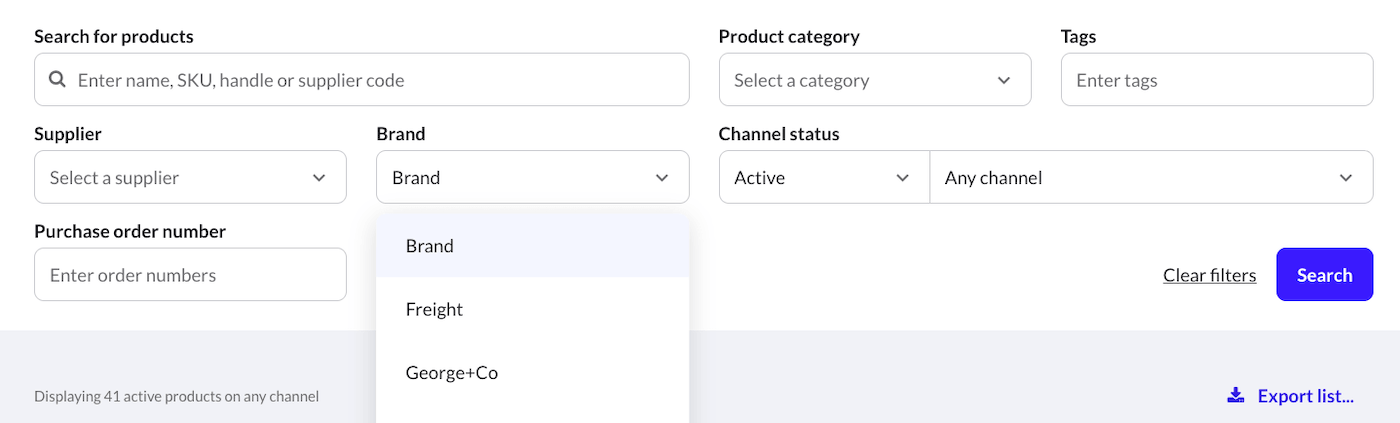Click the Displaying 41 active products text
This screenshot has height=423, width=1400.
pyautogui.click(x=176, y=396)
